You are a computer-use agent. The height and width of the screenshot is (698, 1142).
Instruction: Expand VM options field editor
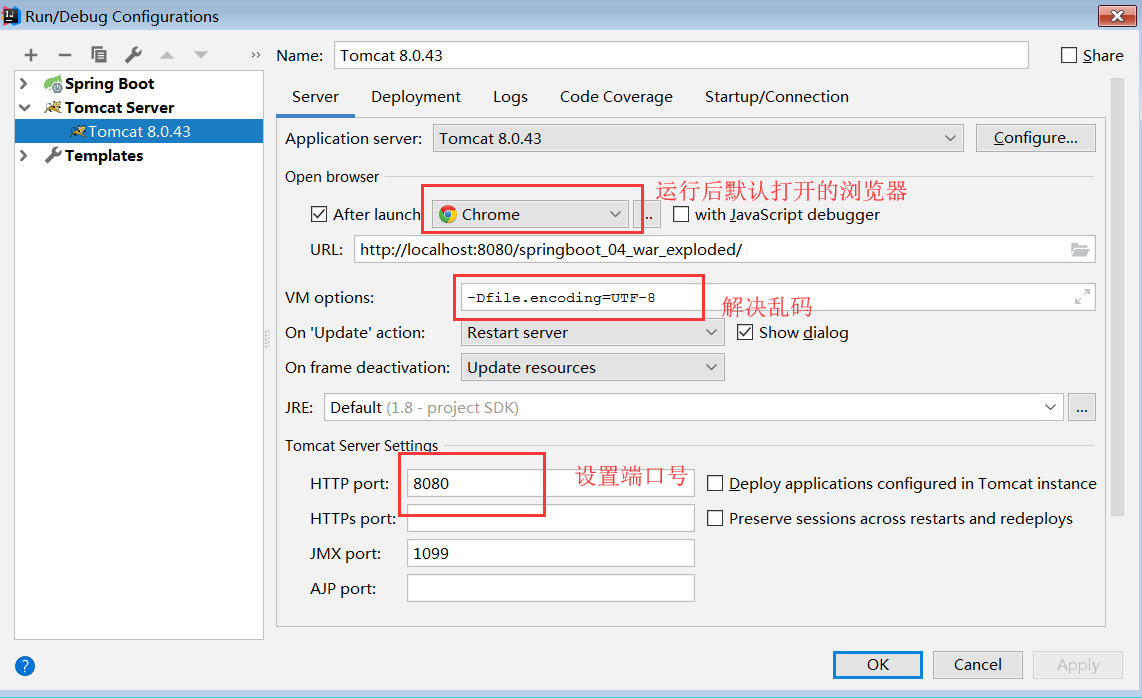(1082, 297)
